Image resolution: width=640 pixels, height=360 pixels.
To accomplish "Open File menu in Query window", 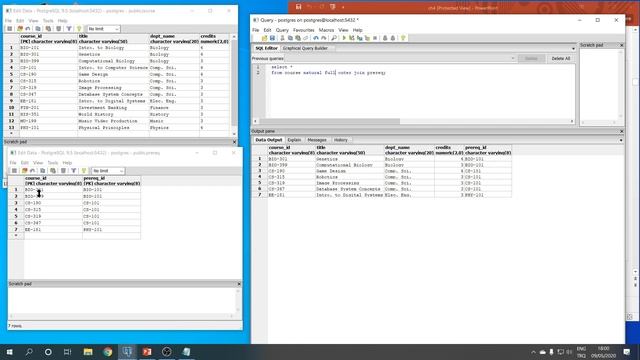I will pos(256,30).
